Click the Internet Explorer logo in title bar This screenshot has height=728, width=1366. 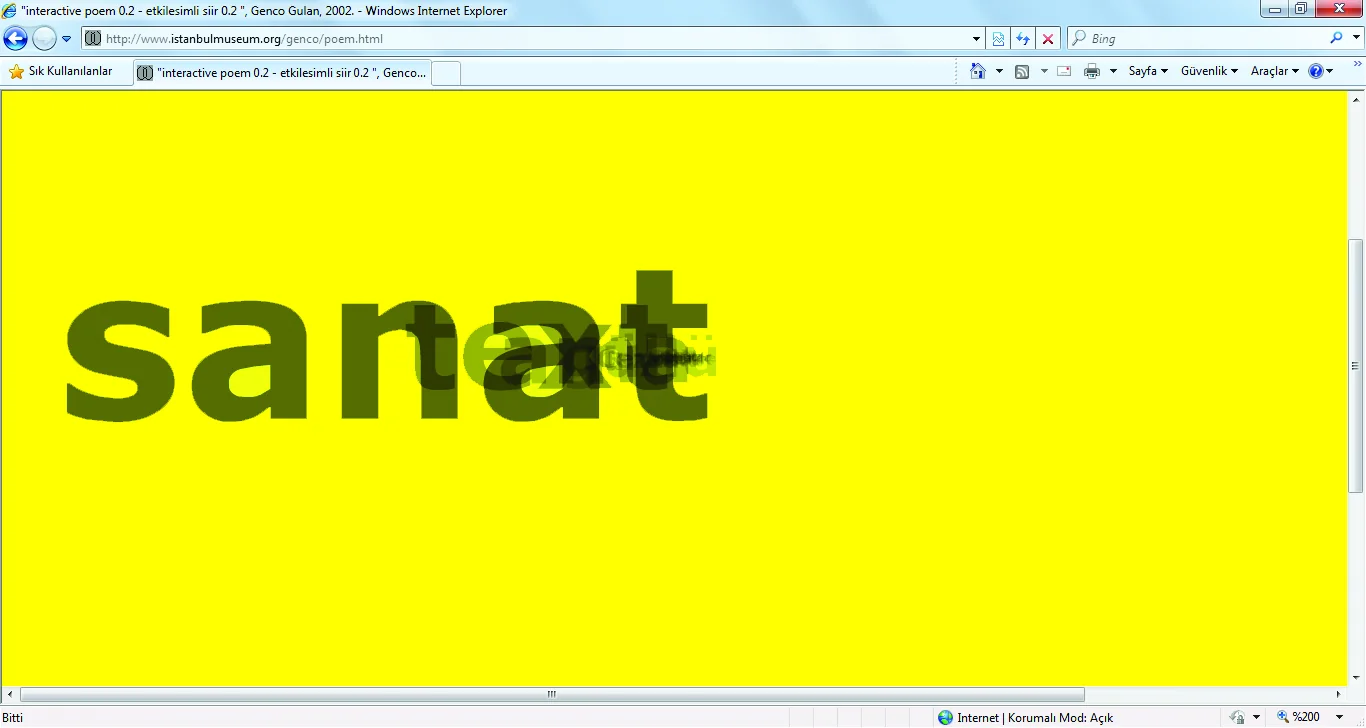click(10, 10)
